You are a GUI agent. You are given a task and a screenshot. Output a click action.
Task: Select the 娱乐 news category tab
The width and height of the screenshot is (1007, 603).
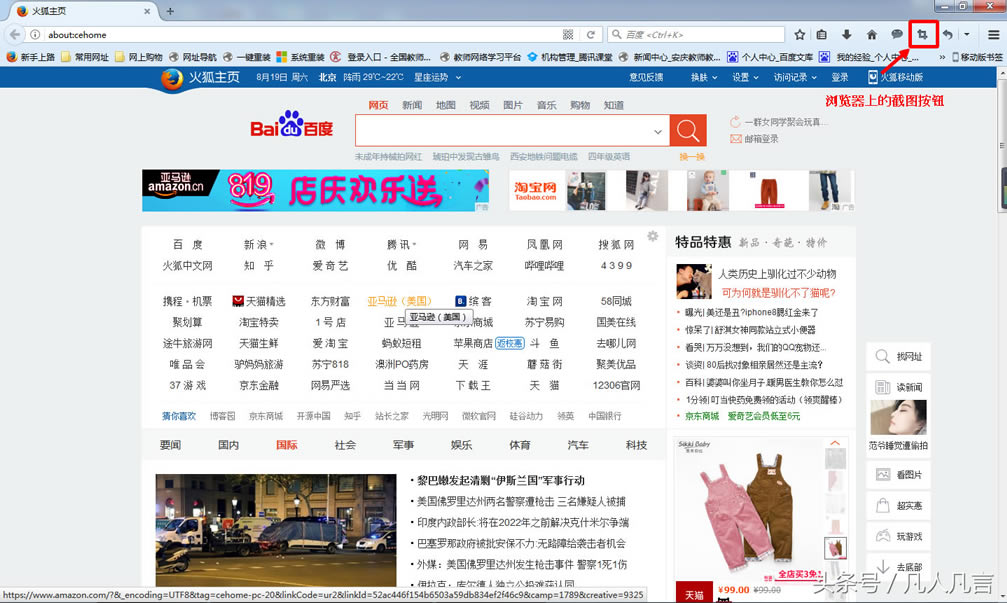tap(461, 445)
